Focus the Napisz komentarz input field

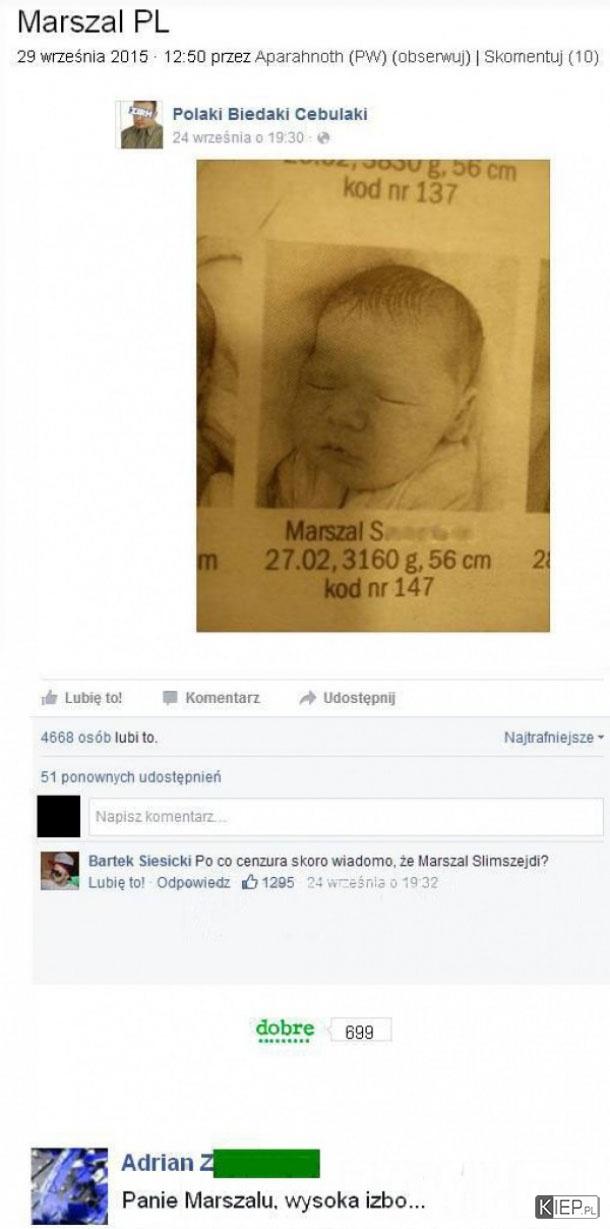click(x=346, y=817)
